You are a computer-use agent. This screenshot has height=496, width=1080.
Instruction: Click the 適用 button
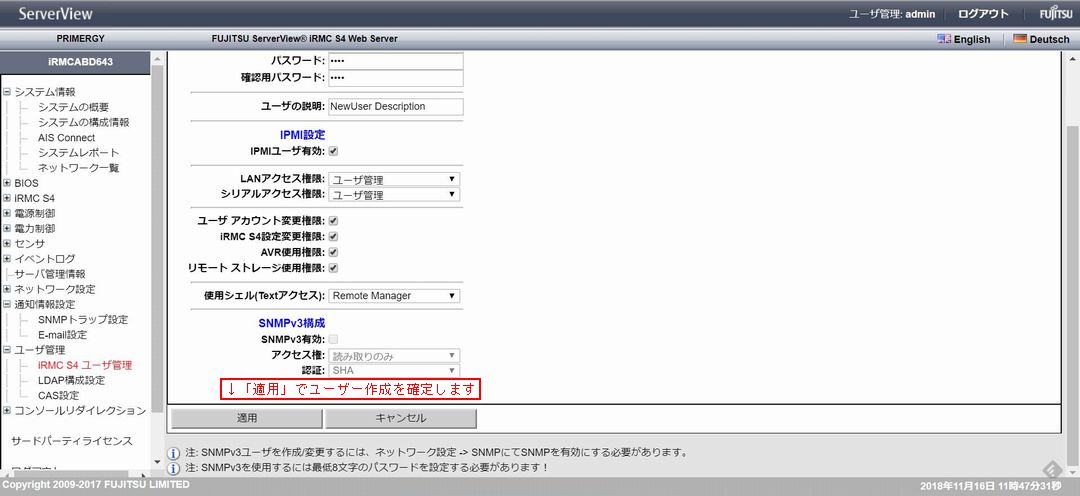246,418
